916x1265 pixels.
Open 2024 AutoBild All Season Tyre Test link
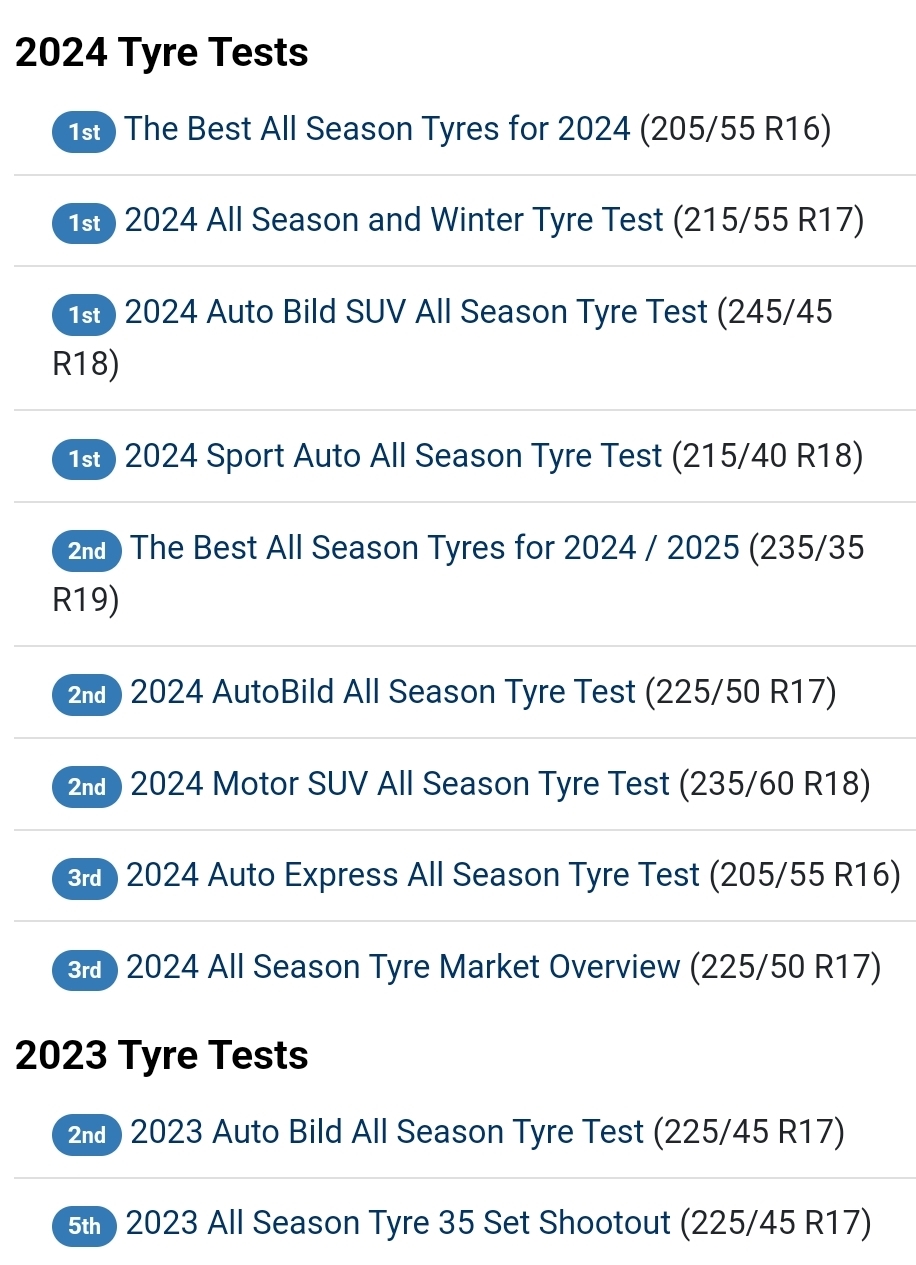pos(383,692)
